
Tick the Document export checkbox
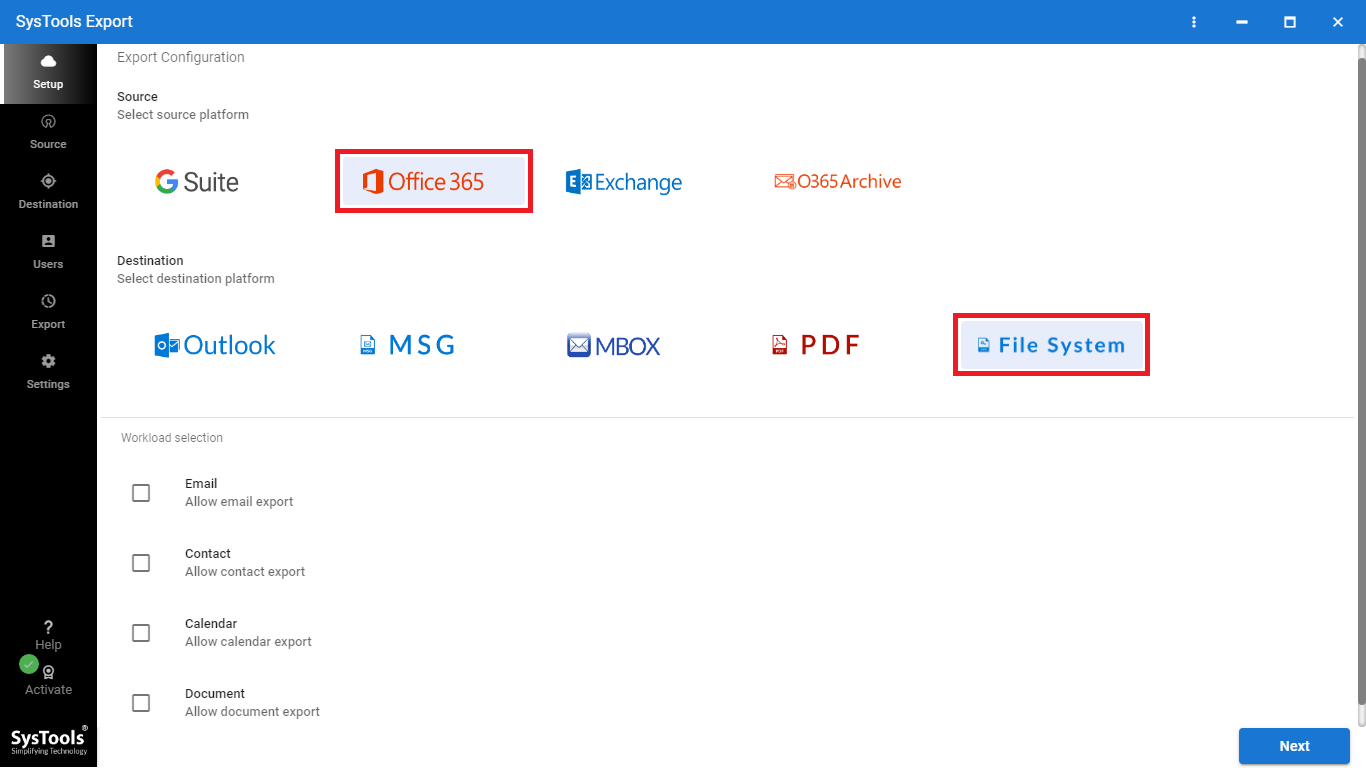pyautogui.click(x=141, y=703)
